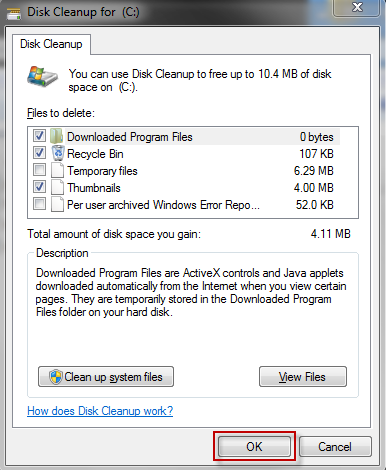Uncheck the Downloaded Program Files checkbox
Screen dimensions: 386x470
(39, 136)
